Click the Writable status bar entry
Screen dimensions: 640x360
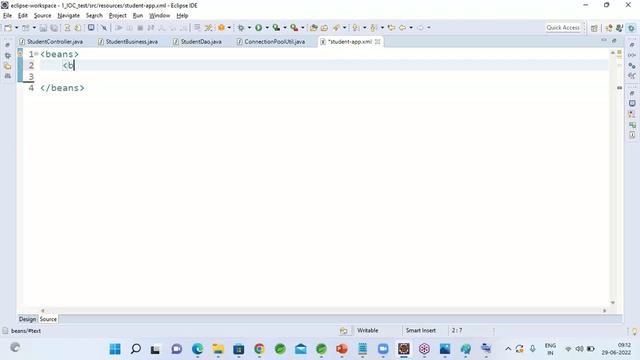368,331
